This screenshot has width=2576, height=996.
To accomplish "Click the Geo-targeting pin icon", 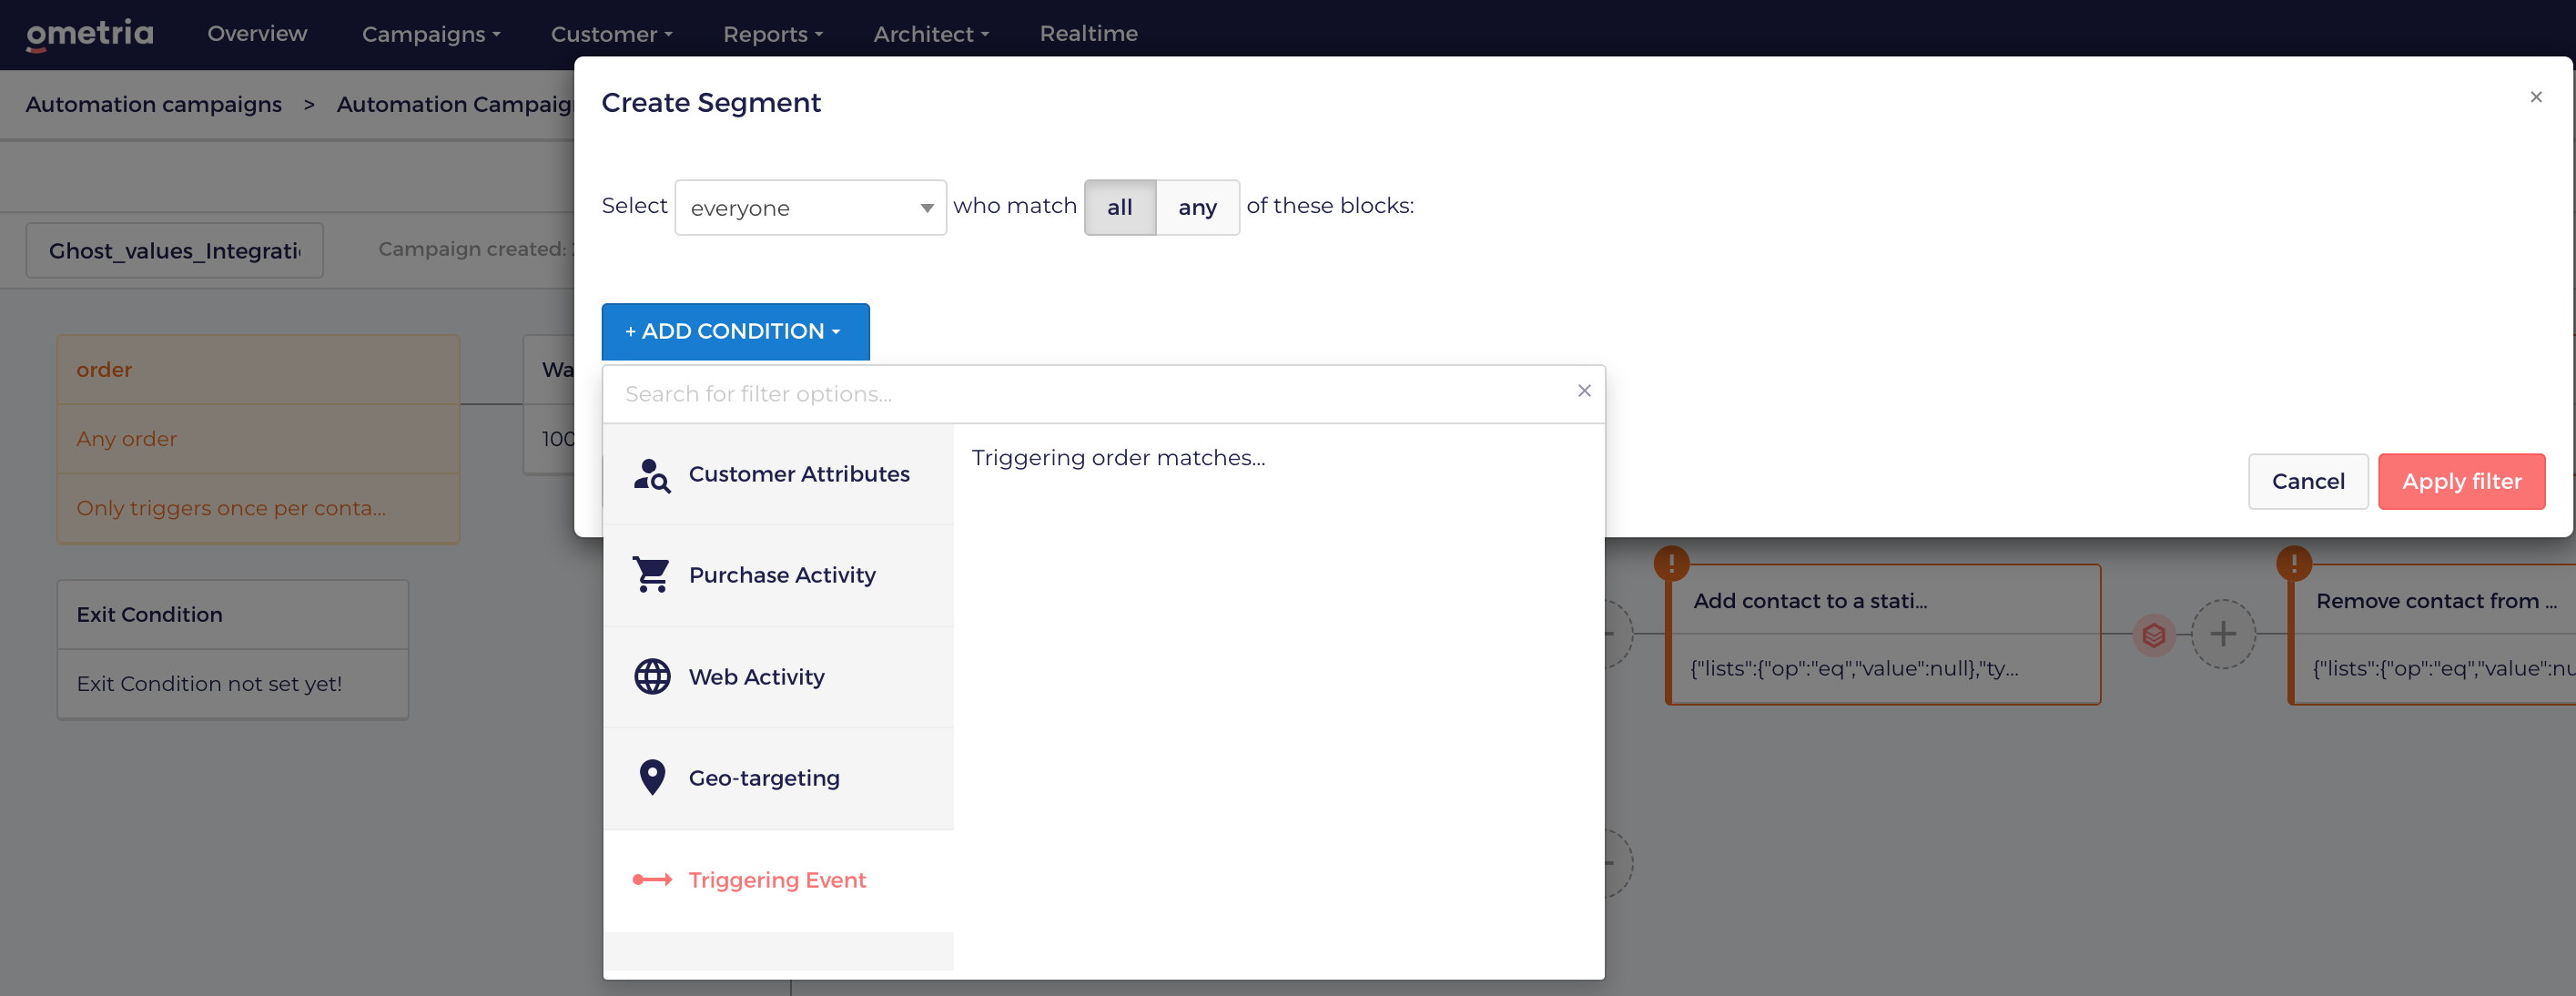I will [x=652, y=778].
